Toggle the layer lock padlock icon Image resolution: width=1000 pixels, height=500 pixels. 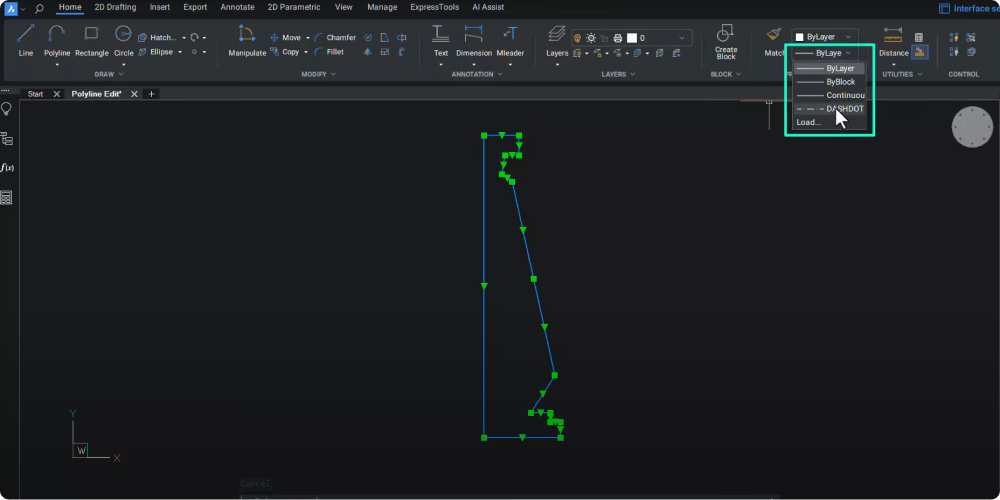coord(604,38)
